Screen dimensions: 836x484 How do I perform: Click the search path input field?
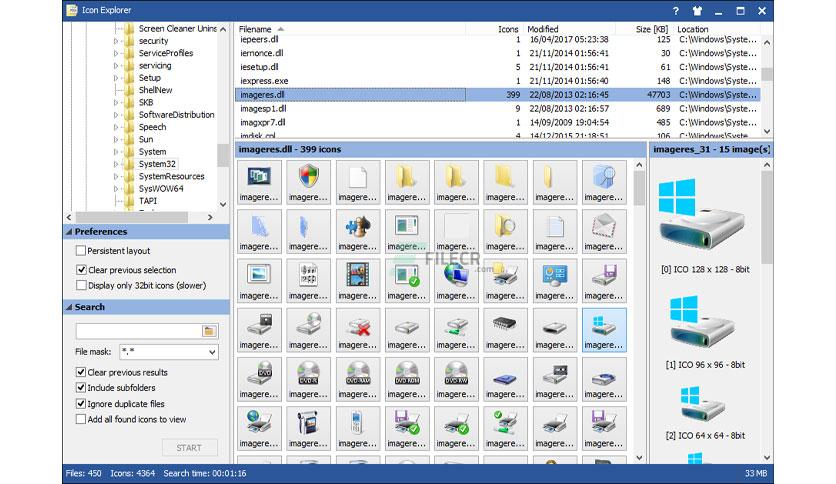pyautogui.click(x=138, y=331)
